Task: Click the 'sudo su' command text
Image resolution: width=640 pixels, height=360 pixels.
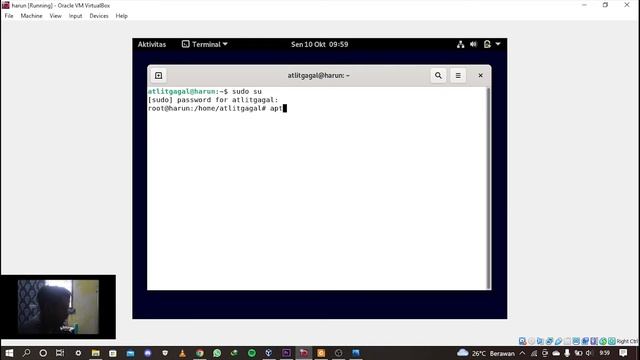Action: 247,91
